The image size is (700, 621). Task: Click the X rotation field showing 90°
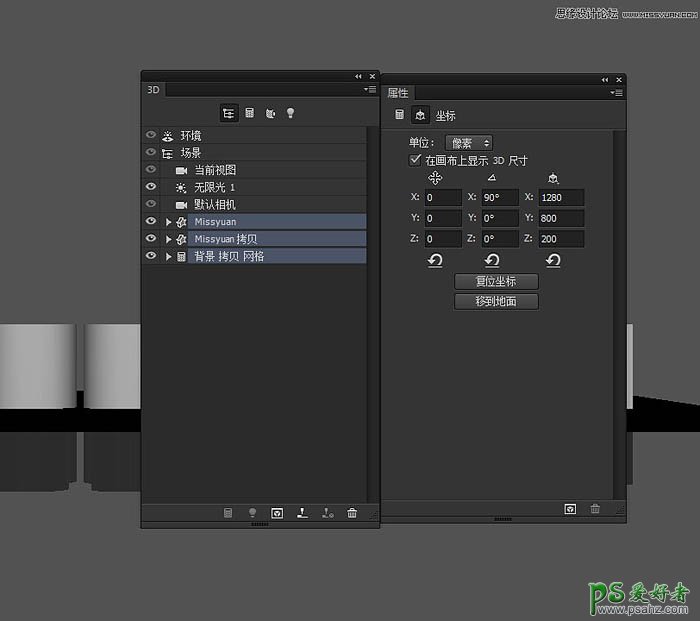point(500,198)
